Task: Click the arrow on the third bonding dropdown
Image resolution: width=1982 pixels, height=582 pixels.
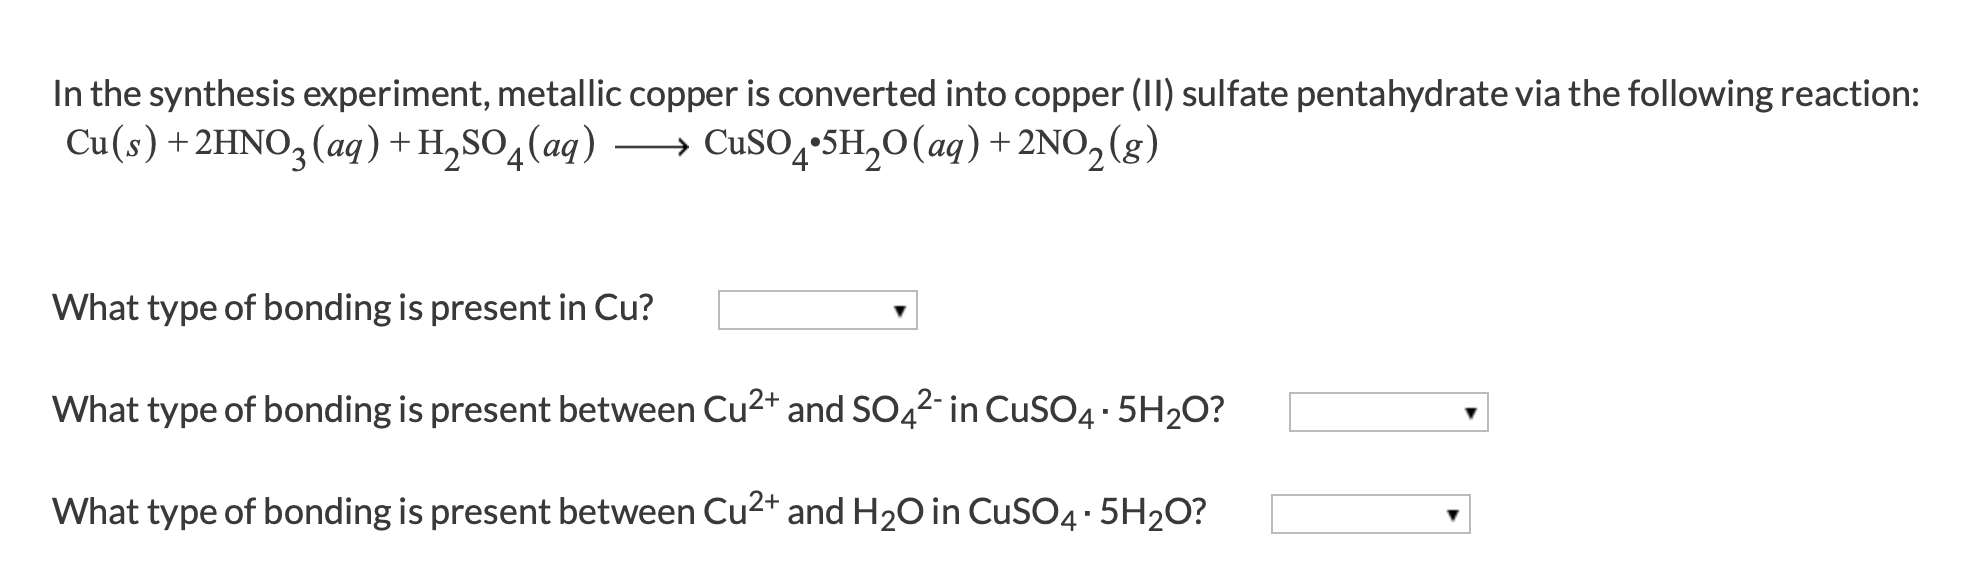Action: click(x=1451, y=511)
